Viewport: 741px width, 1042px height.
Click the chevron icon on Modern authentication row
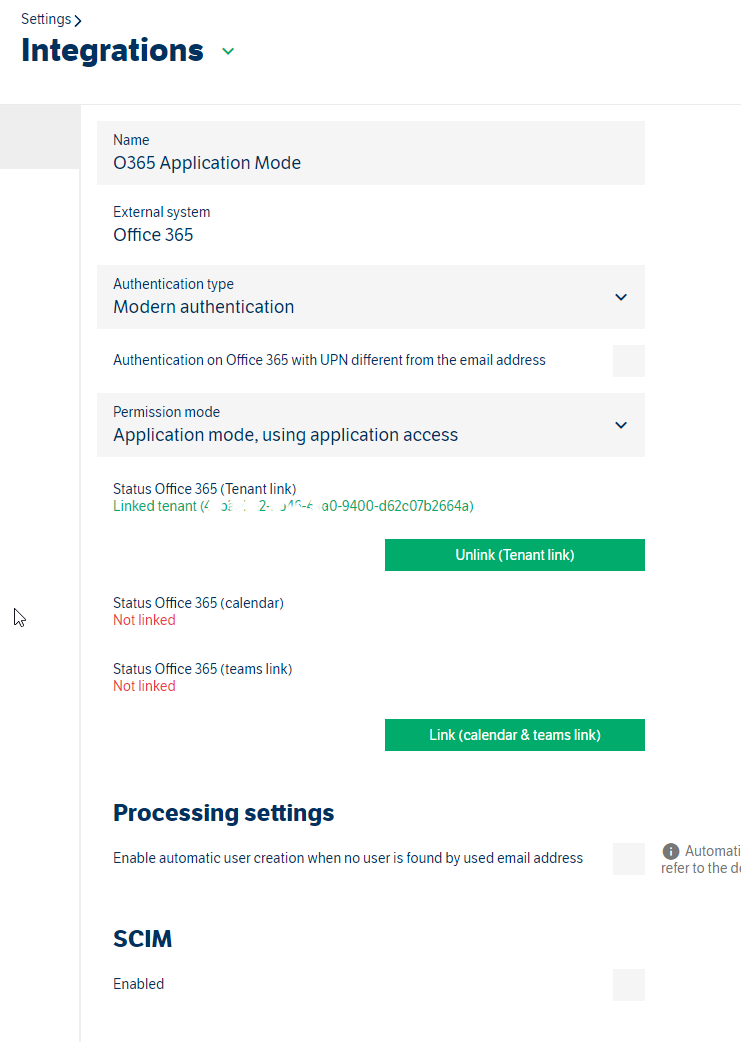621,297
